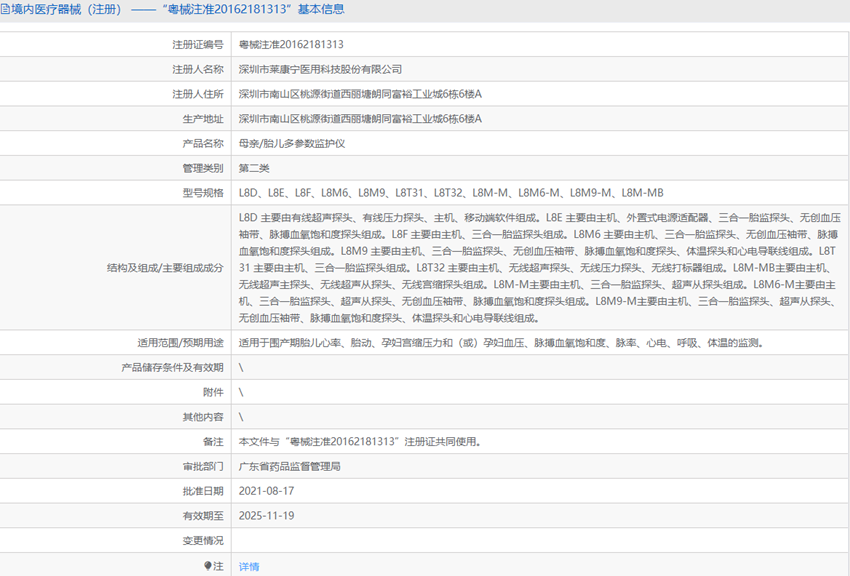Viewport: 850px width, 576px height.
Task: Select registration number 粤械注准20162181313 value cell
Action: (x=291, y=44)
